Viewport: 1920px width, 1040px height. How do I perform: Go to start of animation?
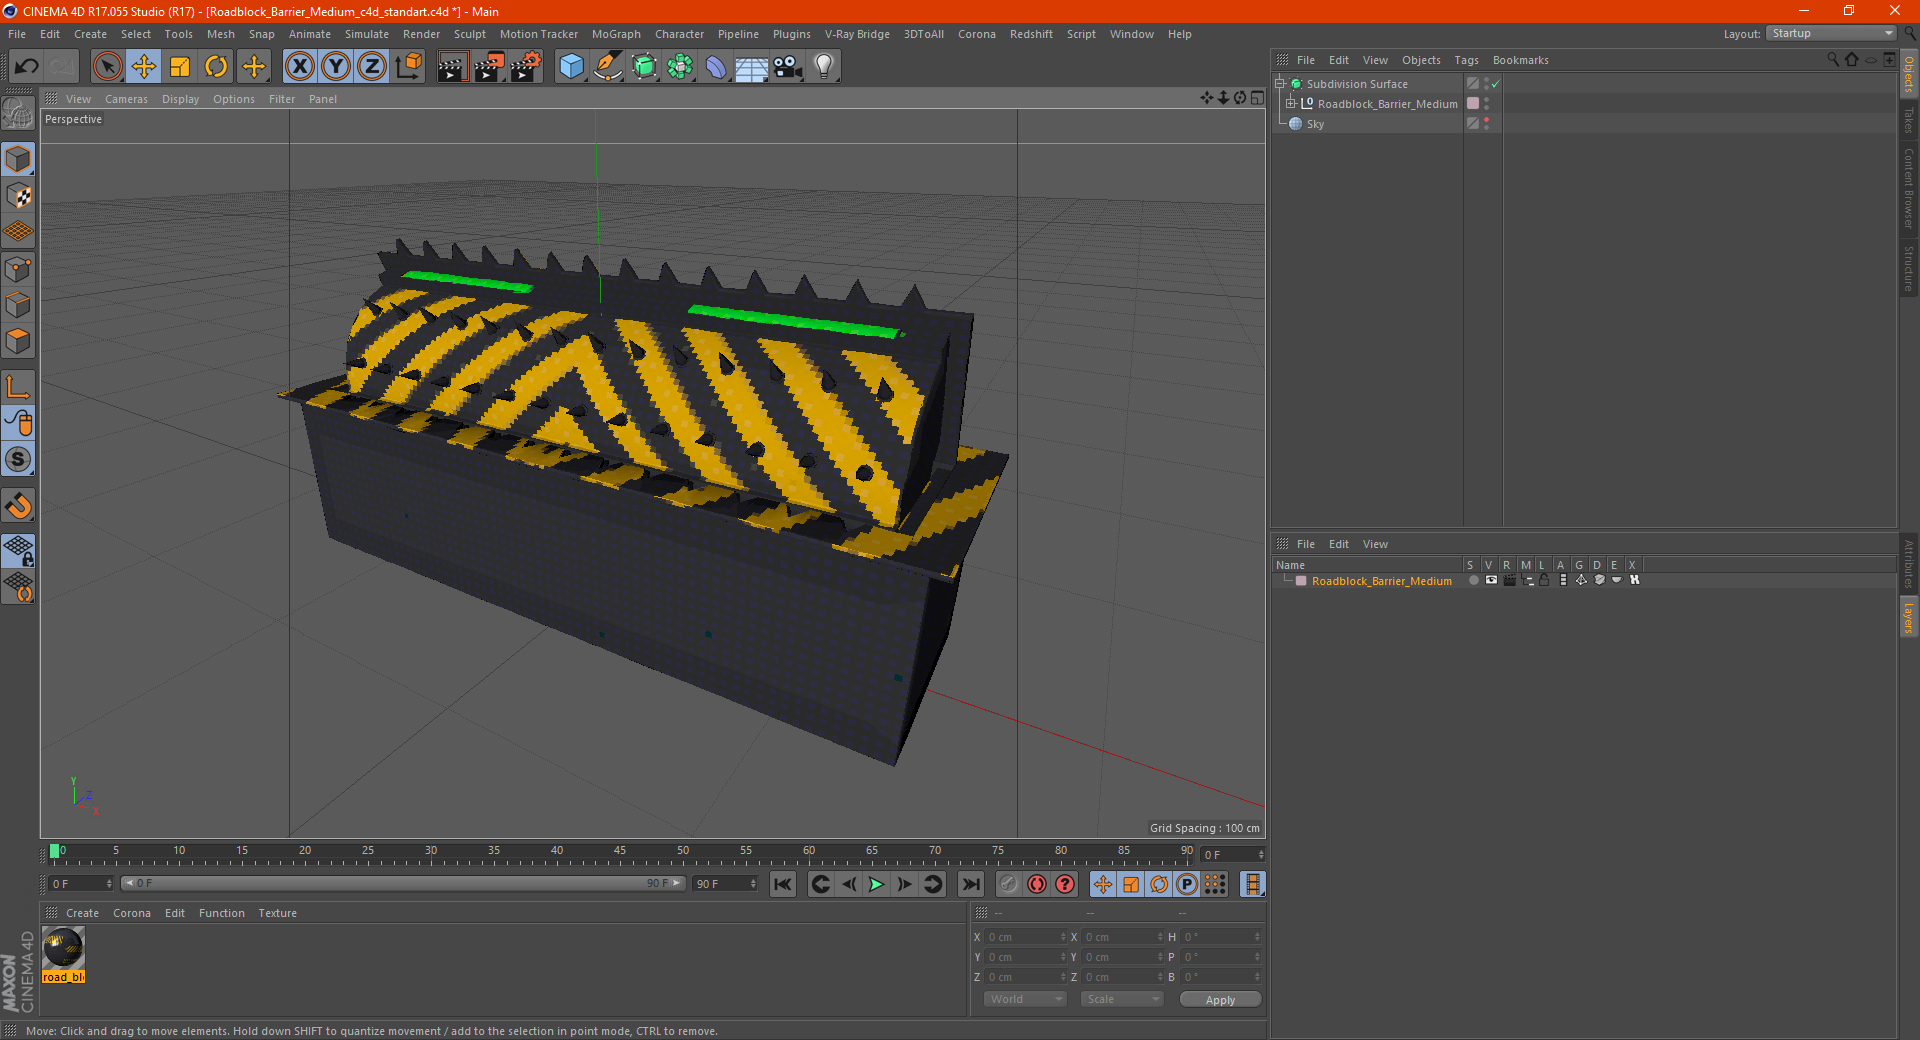point(783,884)
